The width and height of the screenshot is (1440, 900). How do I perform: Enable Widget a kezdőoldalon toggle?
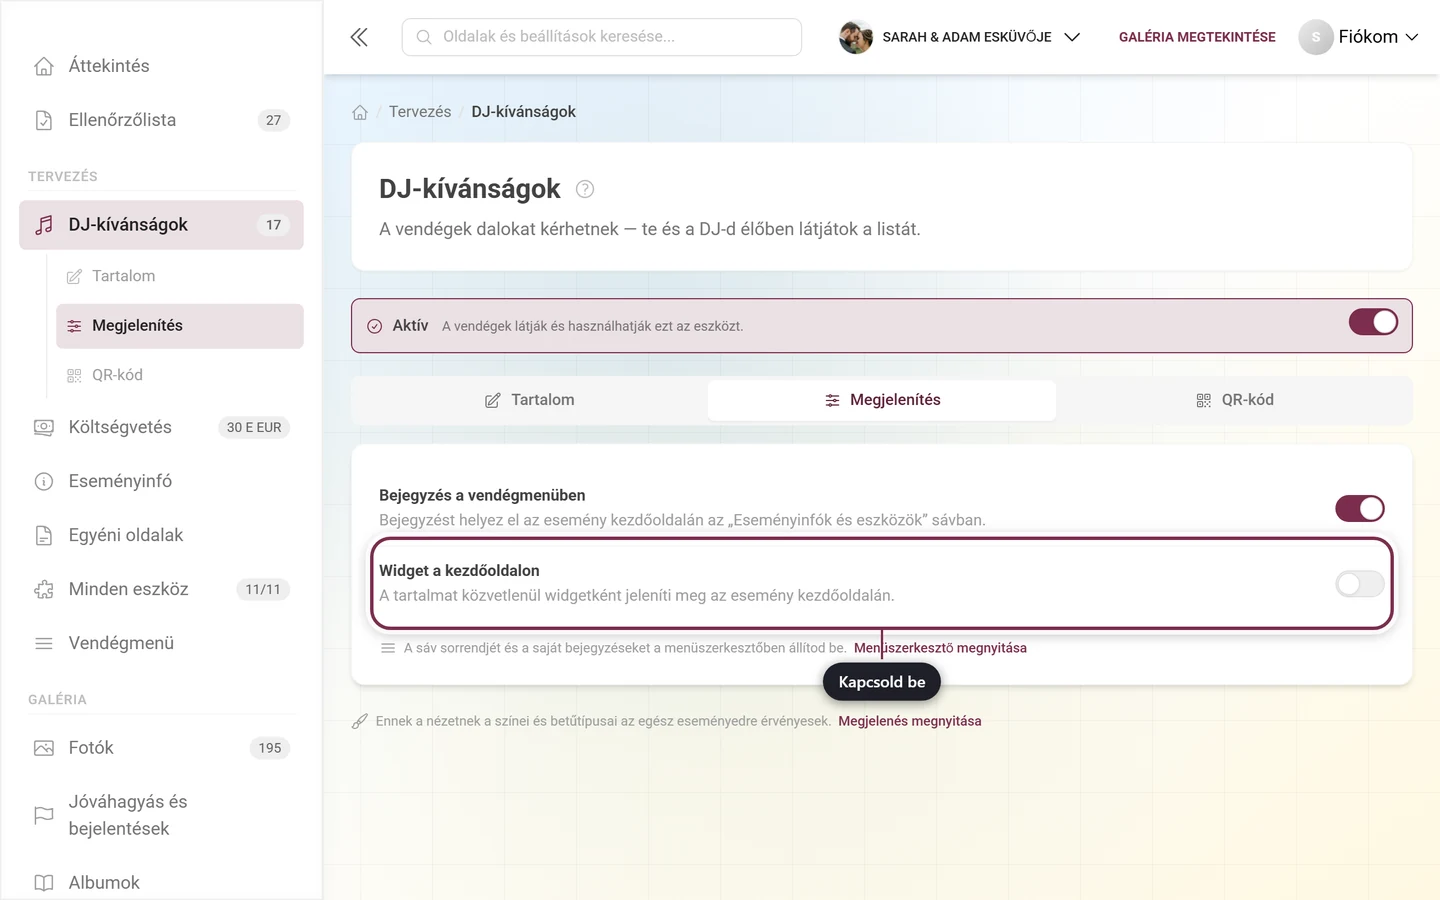point(1360,584)
